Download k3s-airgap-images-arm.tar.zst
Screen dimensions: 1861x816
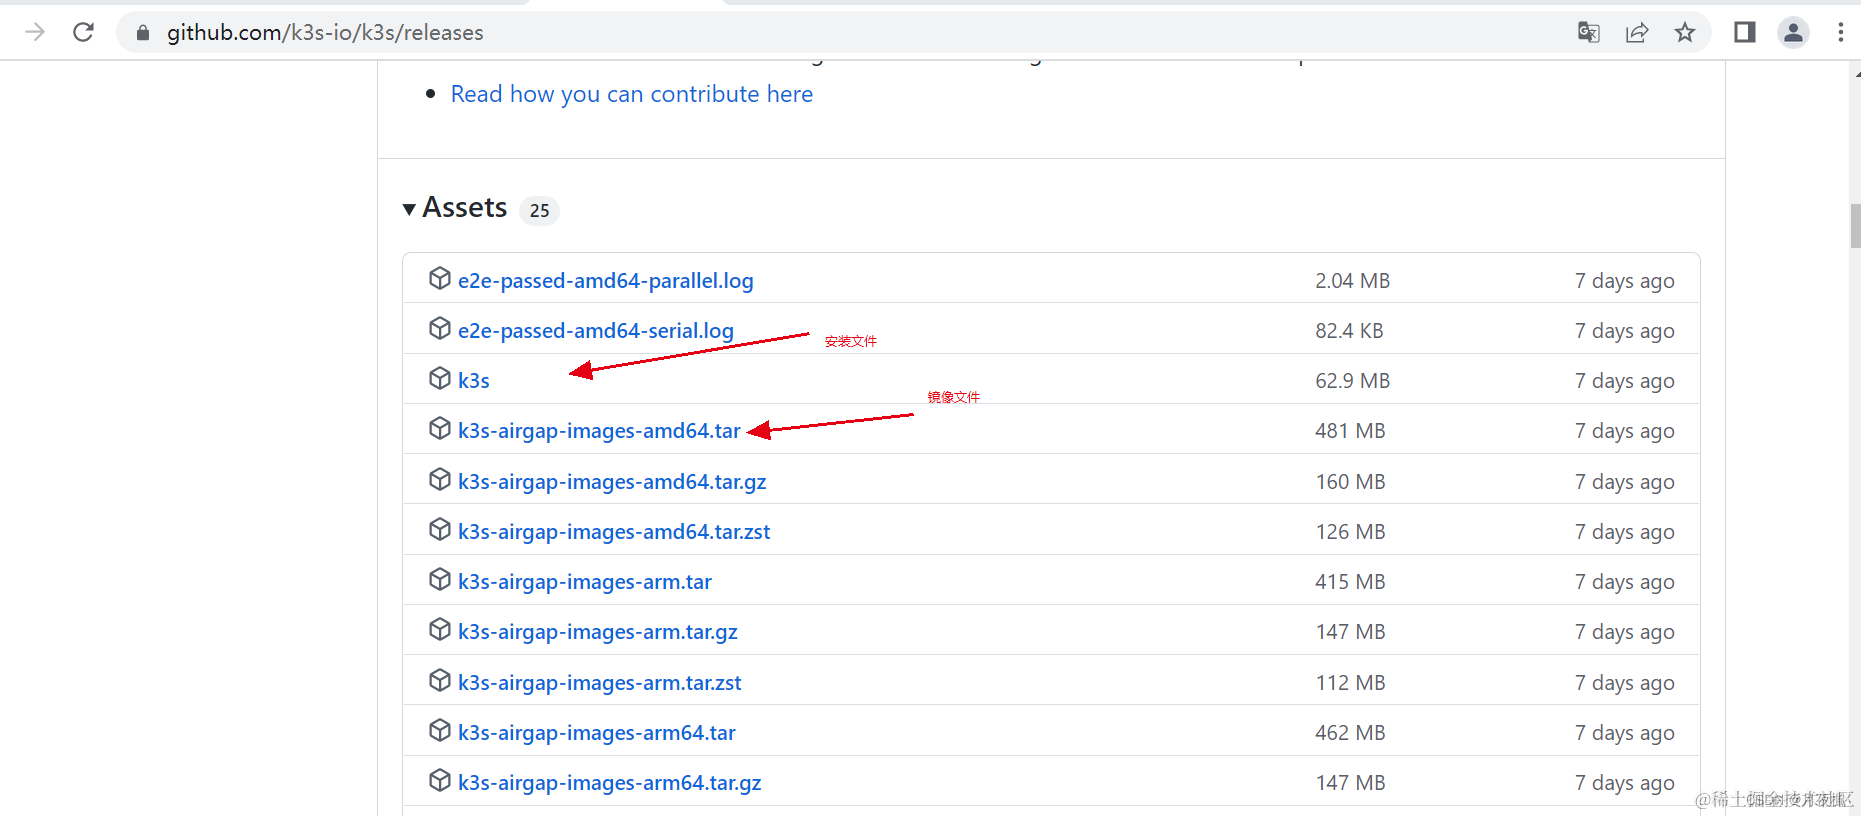[x=600, y=683]
